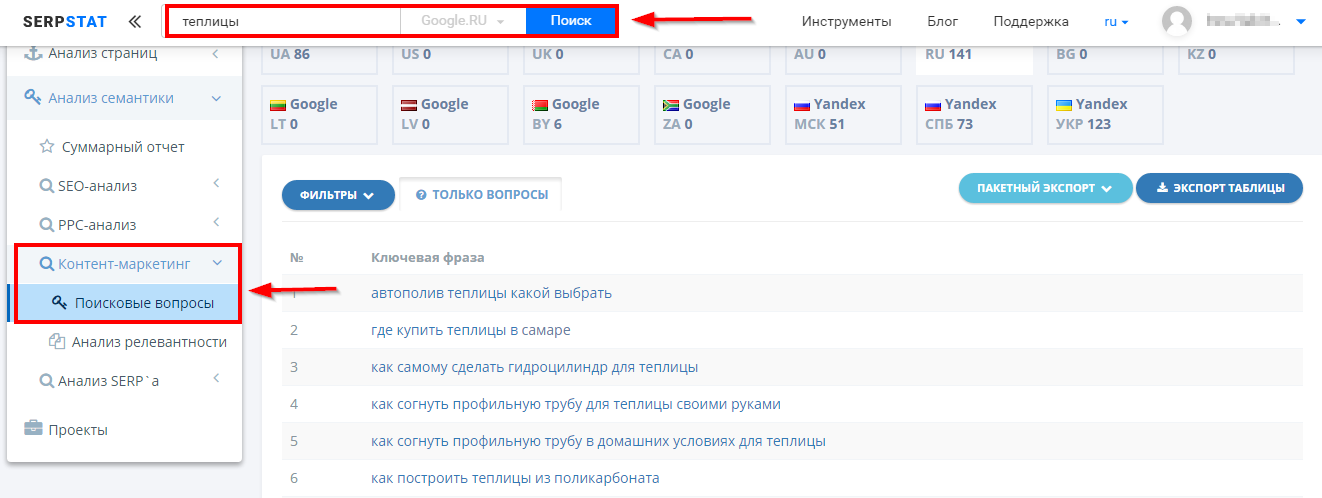Select the UK 0 database card
Screen dimensions: 1322x498
[581, 58]
